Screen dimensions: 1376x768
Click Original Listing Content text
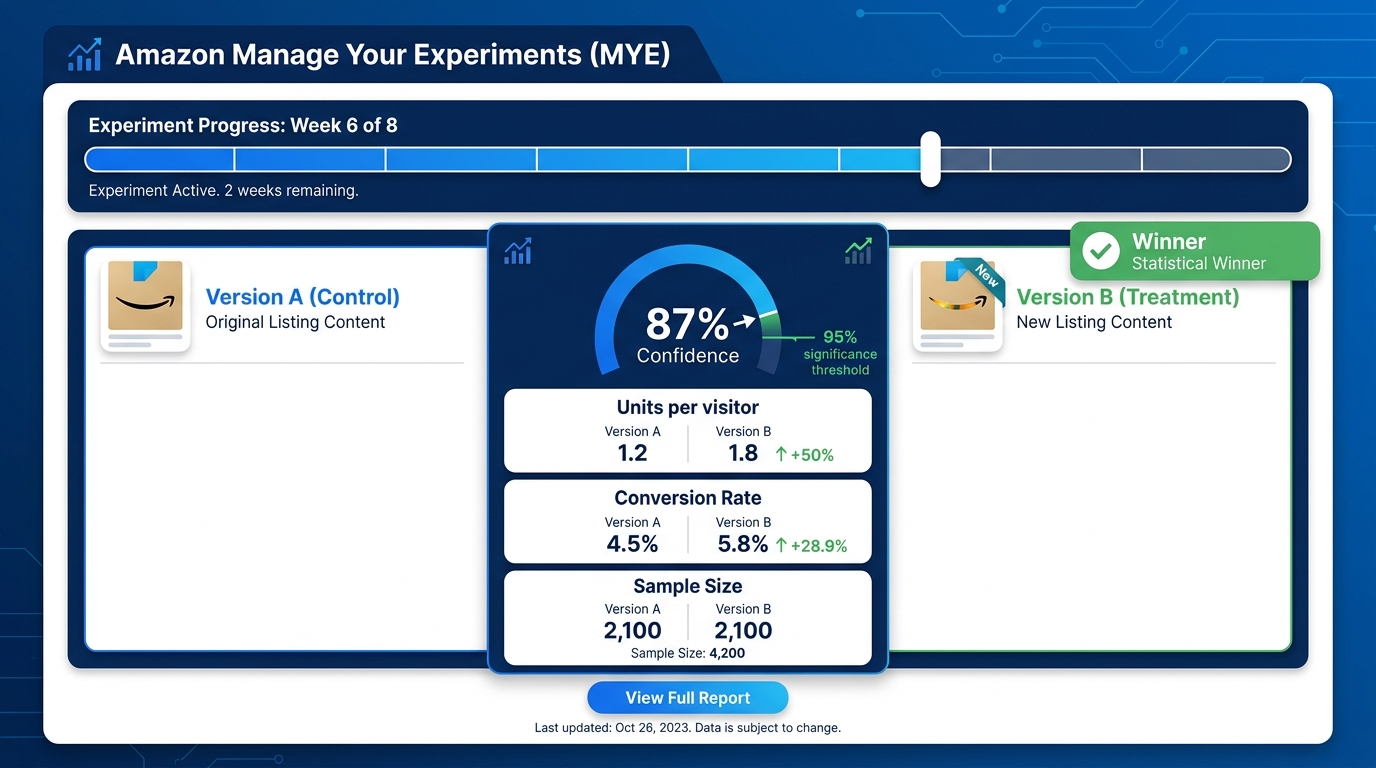click(x=295, y=322)
